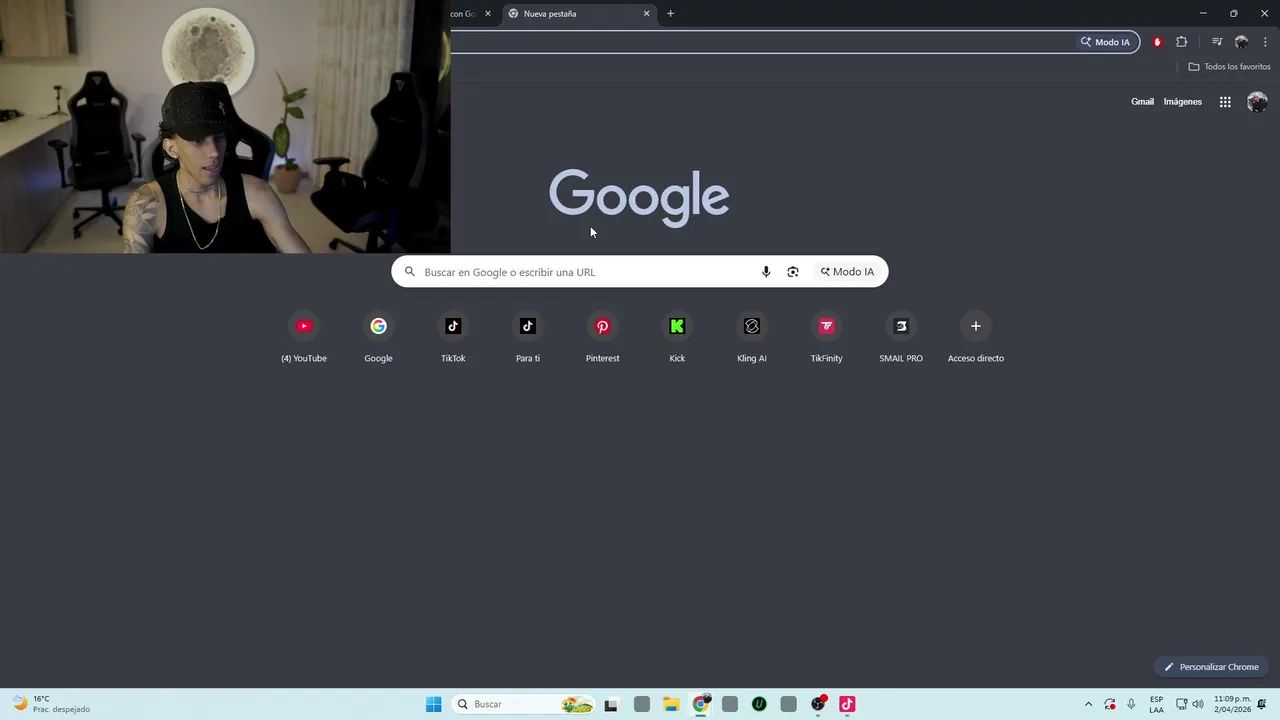Click the magnifier icon in the search box
The image size is (1280, 720).
[410, 272]
